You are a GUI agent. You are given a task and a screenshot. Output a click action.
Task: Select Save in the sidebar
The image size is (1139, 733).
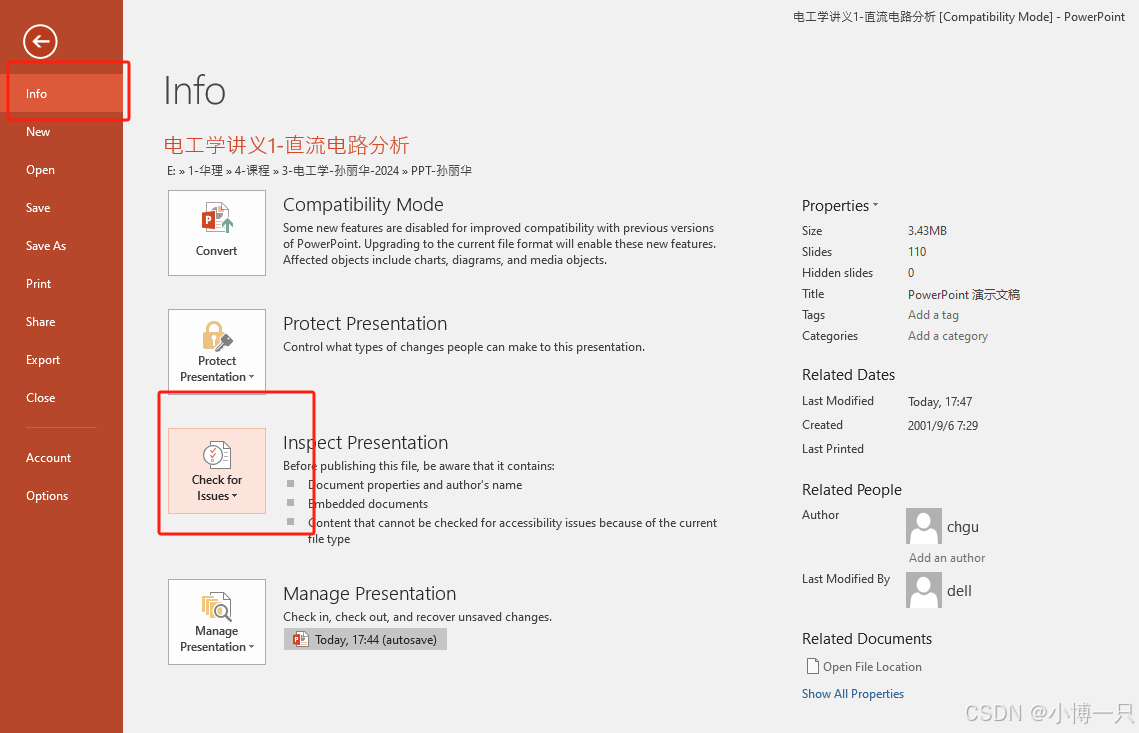(x=62, y=208)
